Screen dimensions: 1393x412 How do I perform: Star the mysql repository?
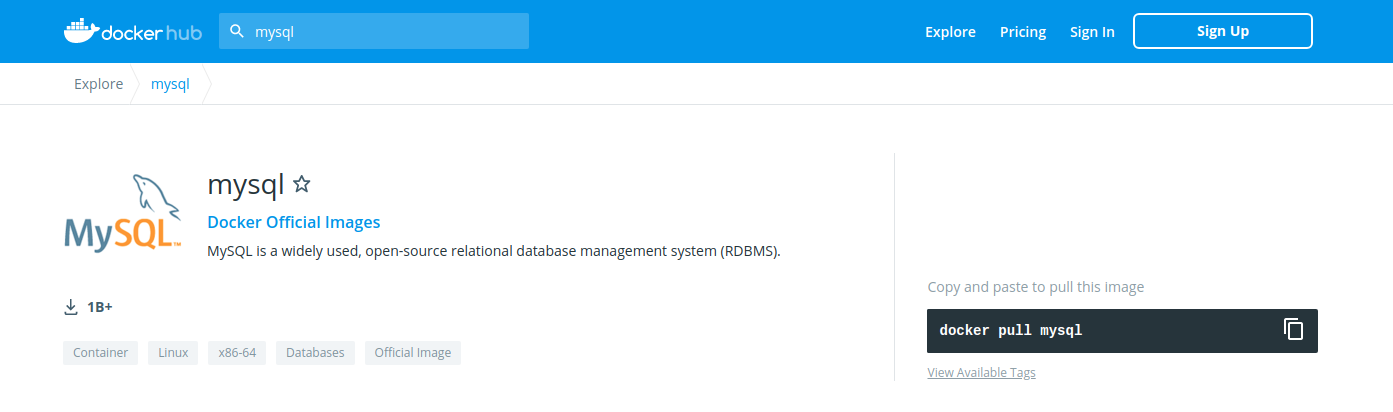coord(302,185)
